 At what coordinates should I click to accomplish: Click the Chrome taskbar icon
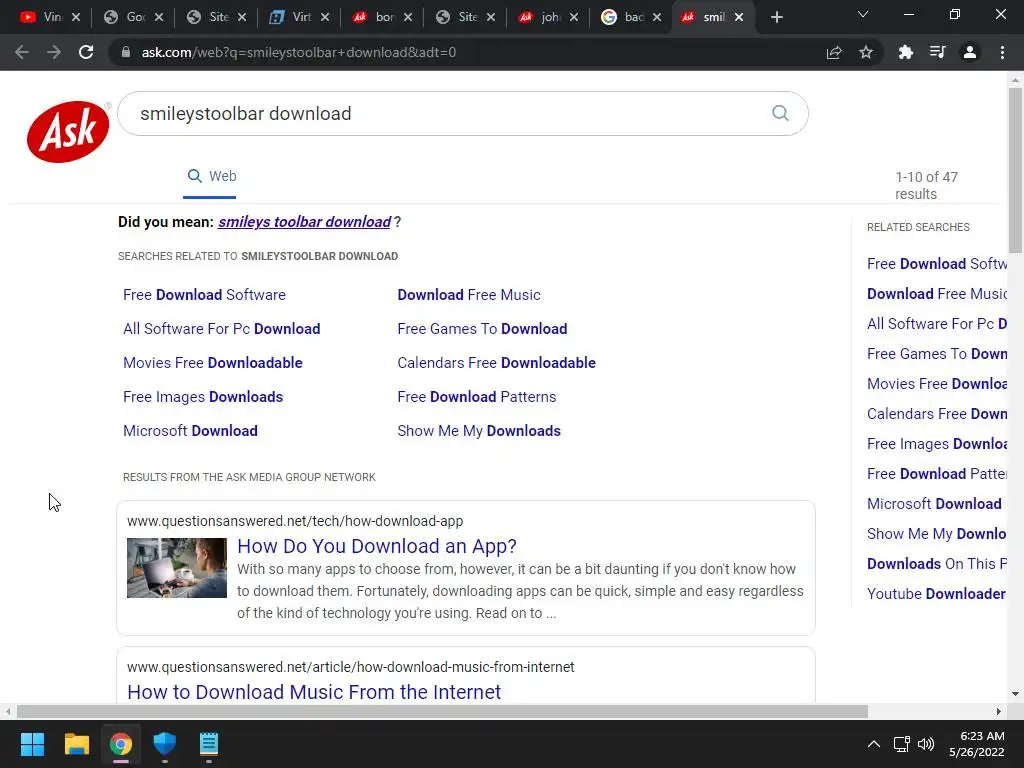[x=121, y=744]
